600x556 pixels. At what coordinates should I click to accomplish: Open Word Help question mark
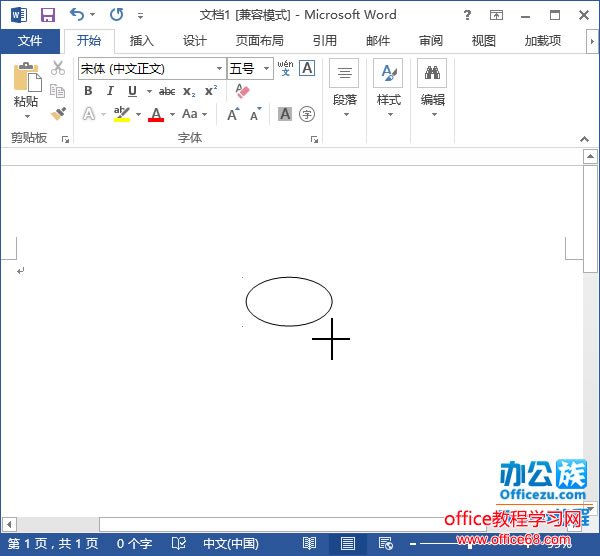click(467, 15)
